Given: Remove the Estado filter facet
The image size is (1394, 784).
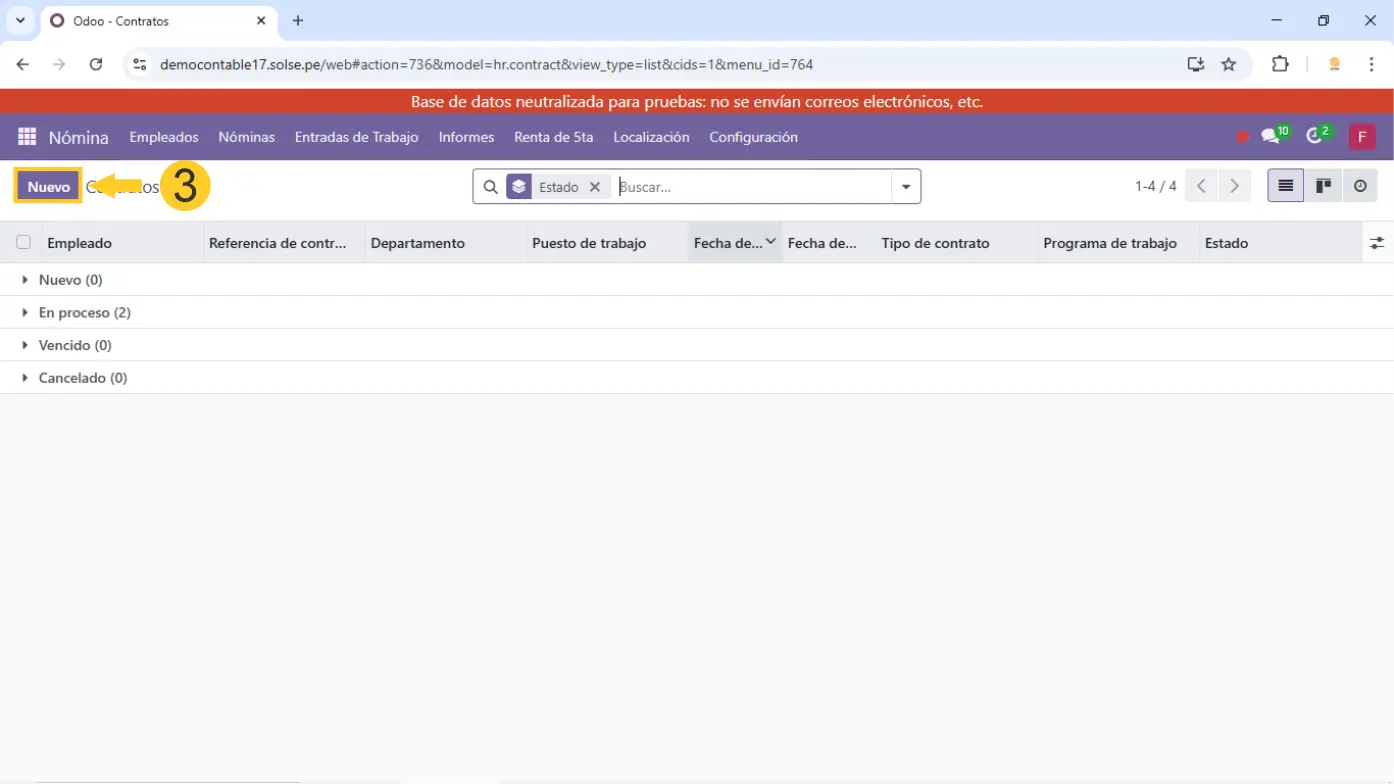Looking at the screenshot, I should click(595, 187).
